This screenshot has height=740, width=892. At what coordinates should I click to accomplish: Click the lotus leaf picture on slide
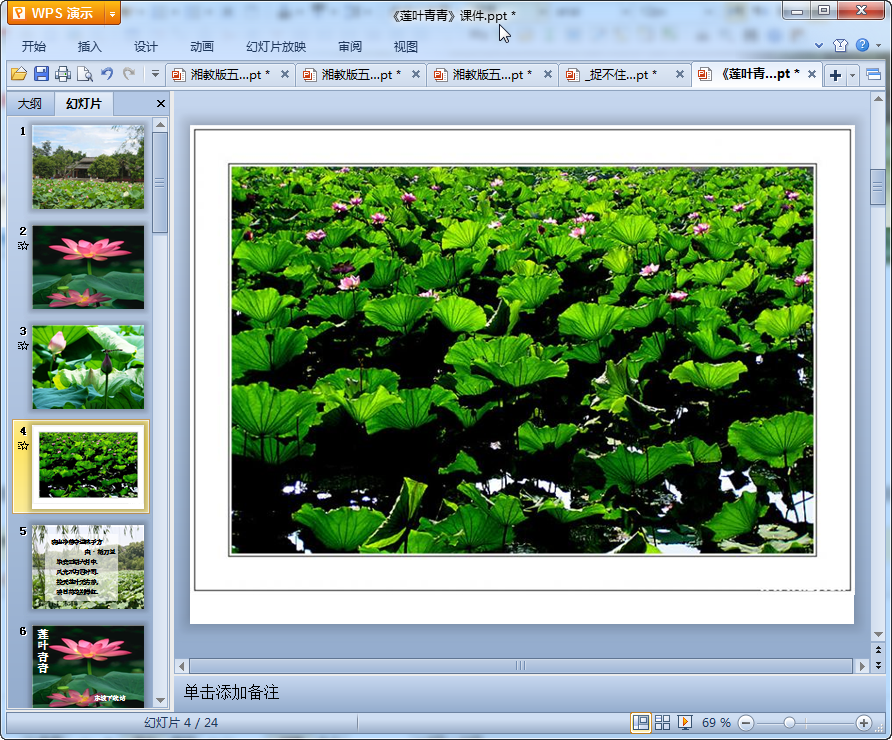tap(522, 359)
